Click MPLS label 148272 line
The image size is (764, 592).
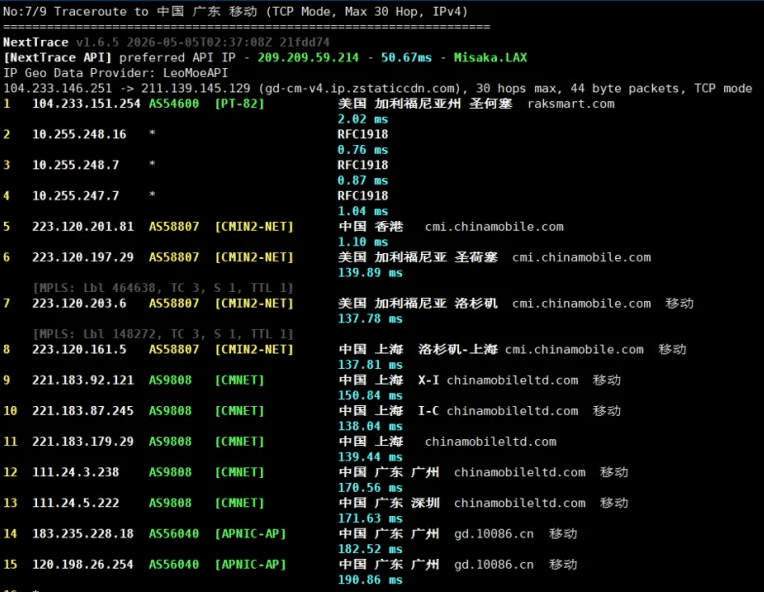click(163, 334)
